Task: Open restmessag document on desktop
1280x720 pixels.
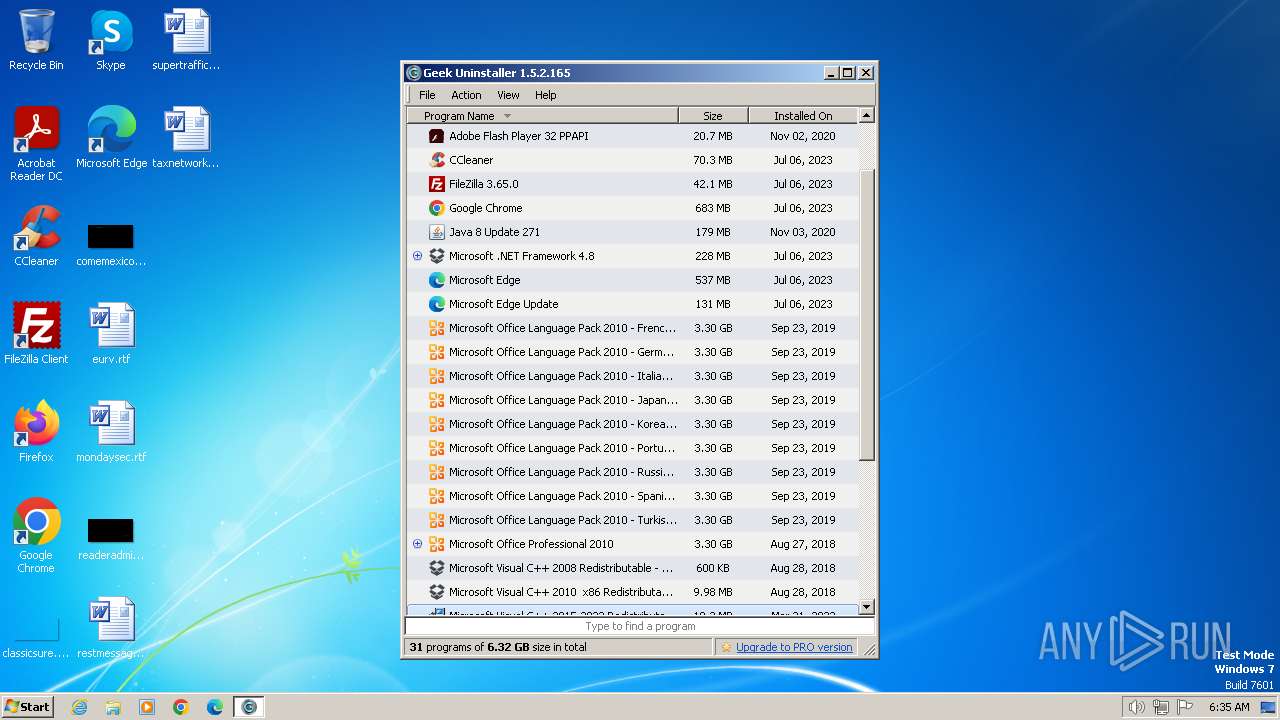Action: point(111,628)
